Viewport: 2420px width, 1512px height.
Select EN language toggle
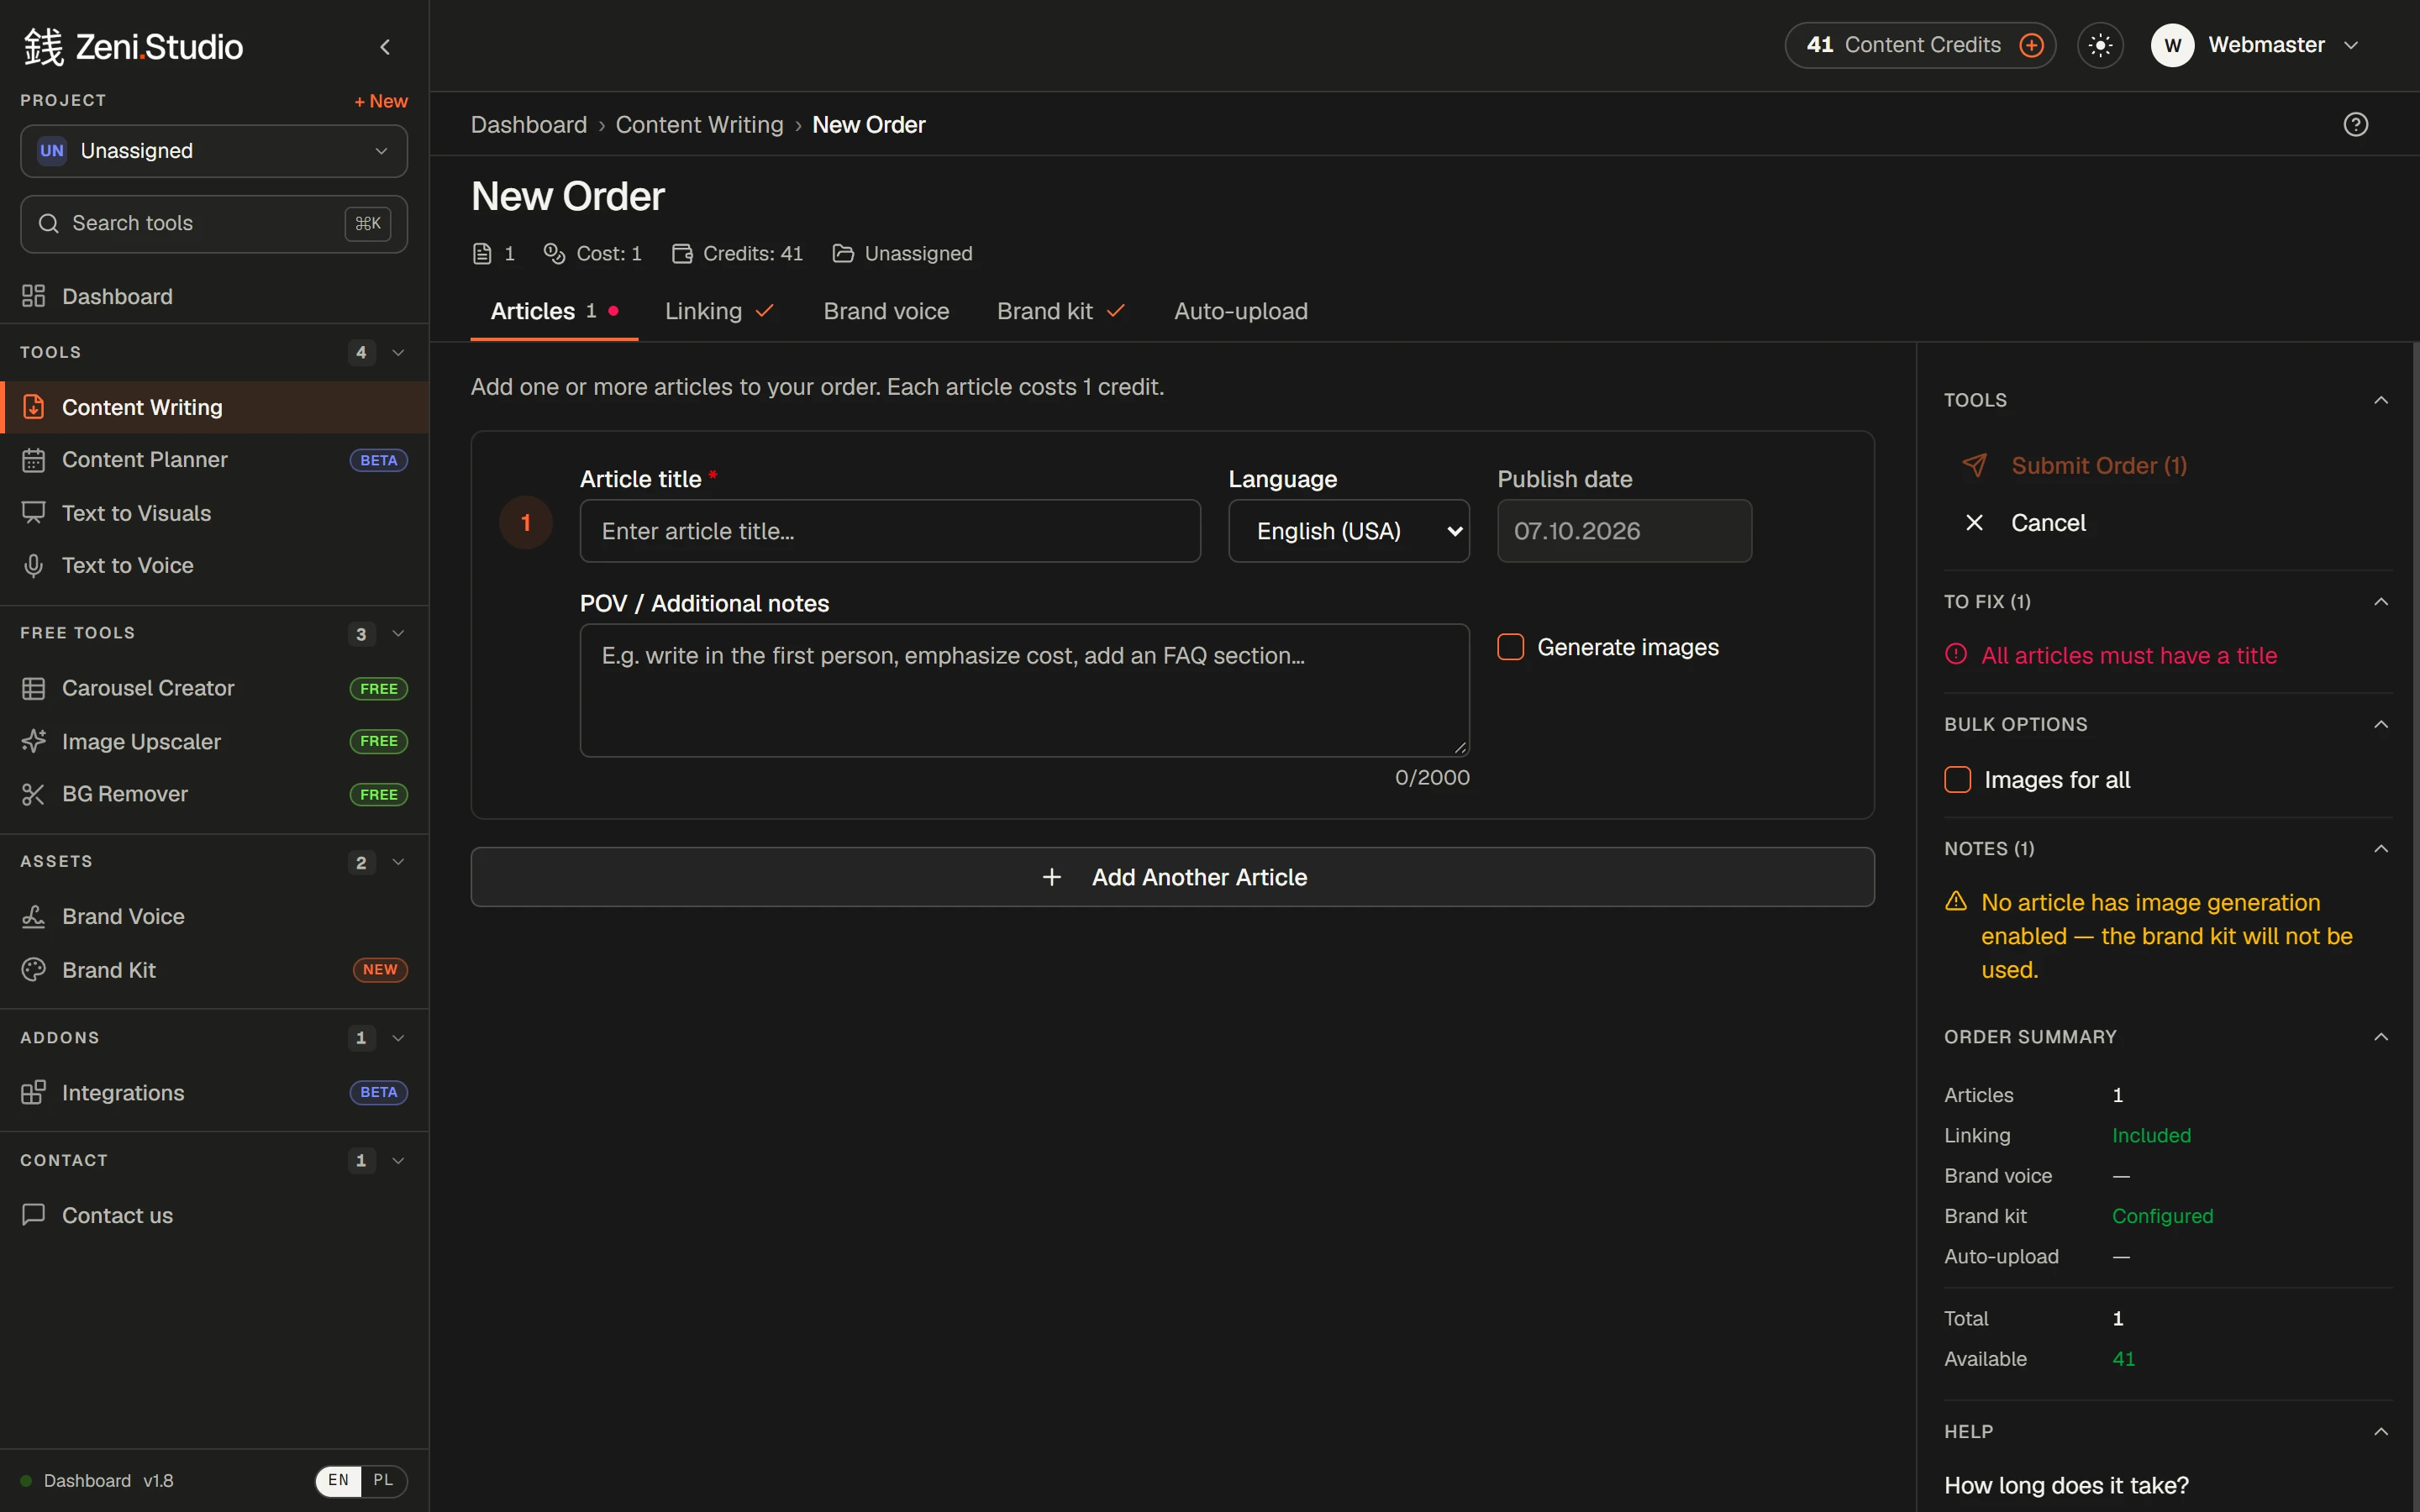click(338, 1480)
